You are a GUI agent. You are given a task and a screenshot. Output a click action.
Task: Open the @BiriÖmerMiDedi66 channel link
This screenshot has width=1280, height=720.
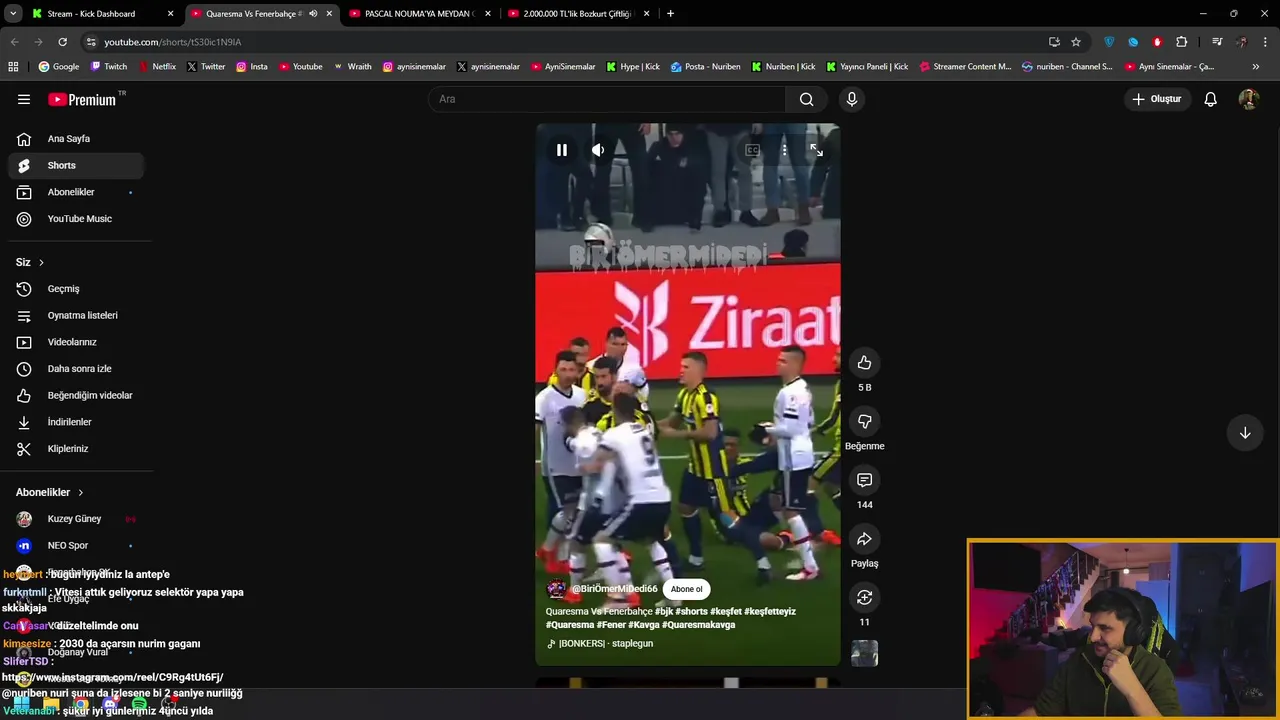coord(614,589)
